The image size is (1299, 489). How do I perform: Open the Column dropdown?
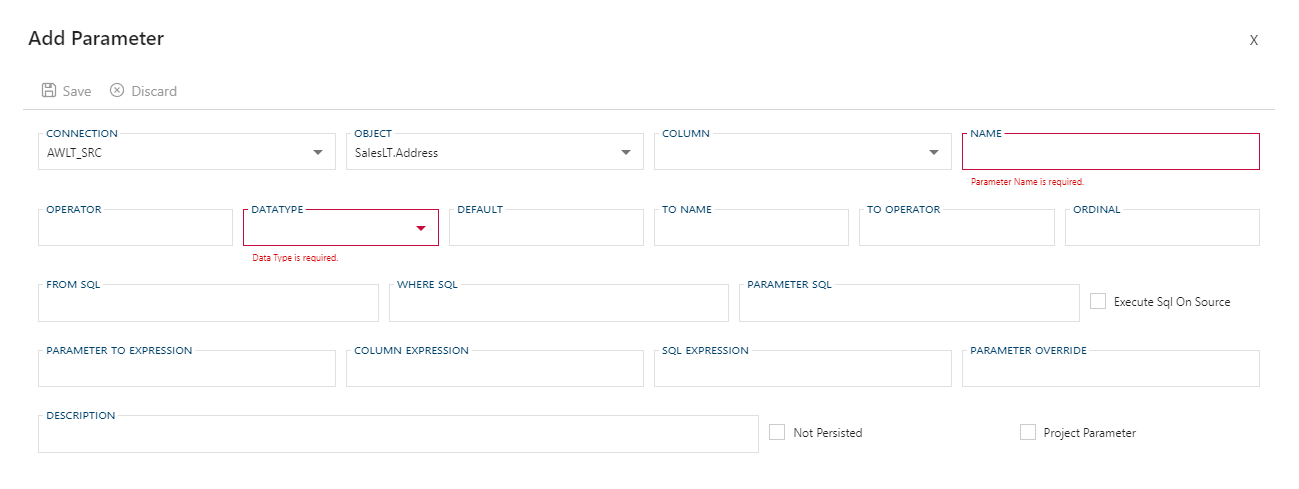(934, 153)
